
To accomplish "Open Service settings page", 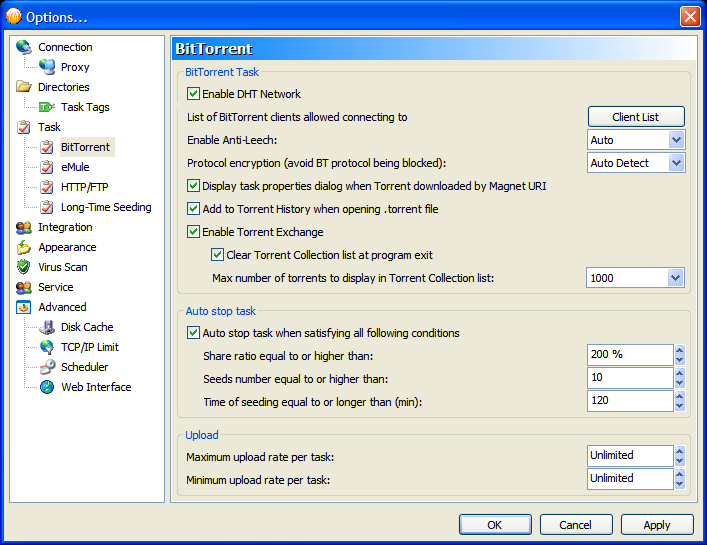I will point(55,287).
